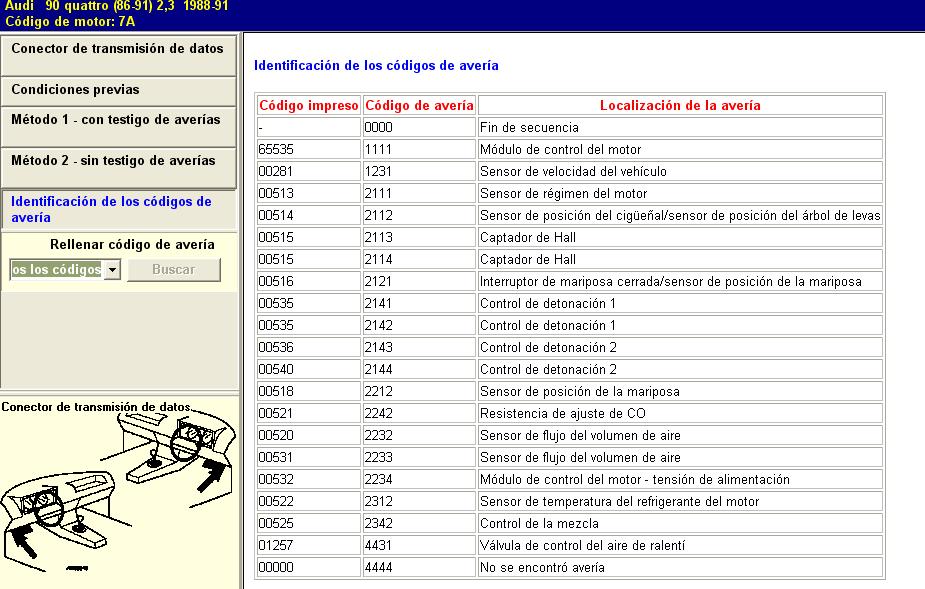Select fault code 2113

pyautogui.click(x=419, y=237)
